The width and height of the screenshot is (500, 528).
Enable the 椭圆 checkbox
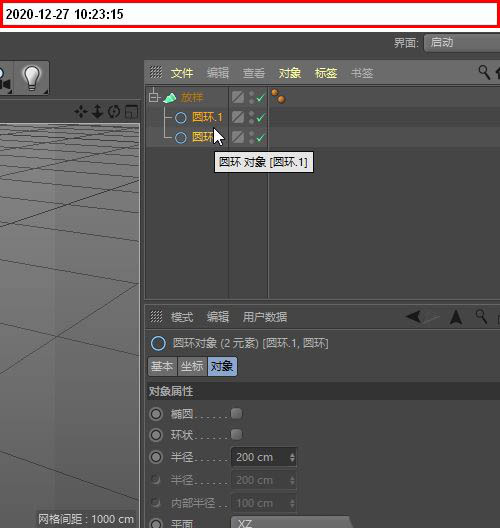pyautogui.click(x=236, y=414)
